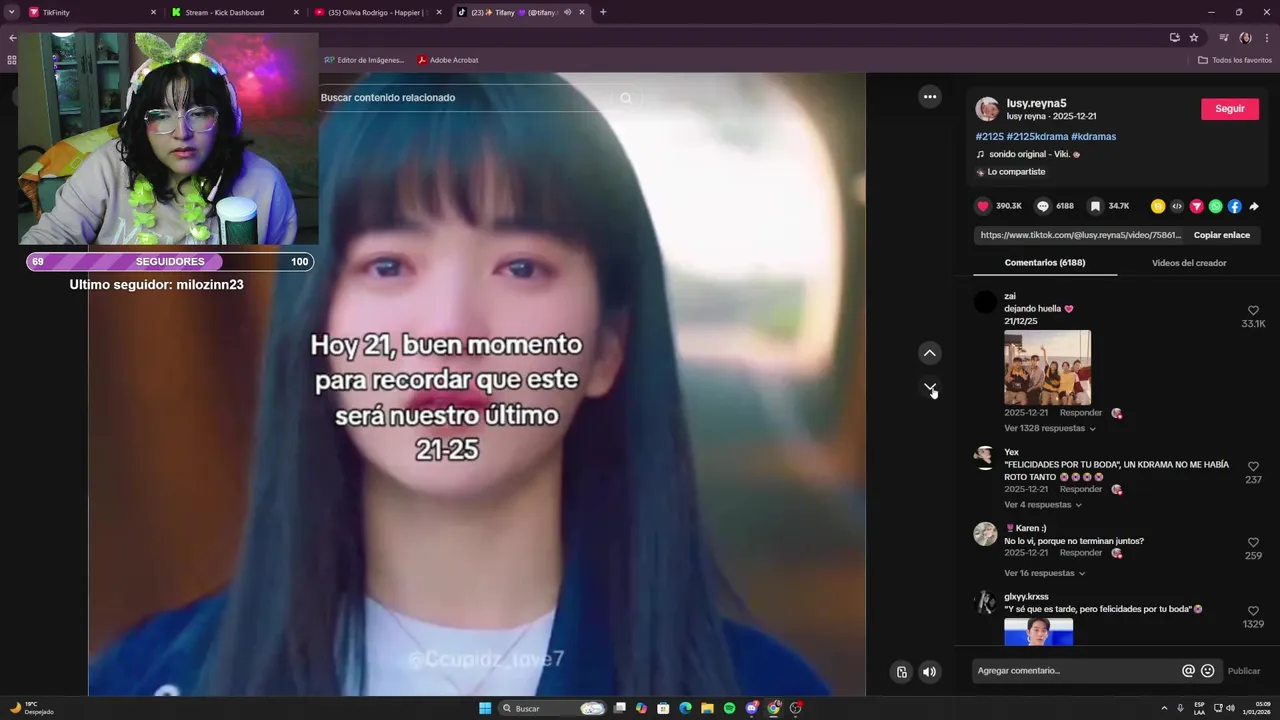Screen dimensions: 1280x720
Task: Go to previous video with up arrow
Action: point(930,353)
